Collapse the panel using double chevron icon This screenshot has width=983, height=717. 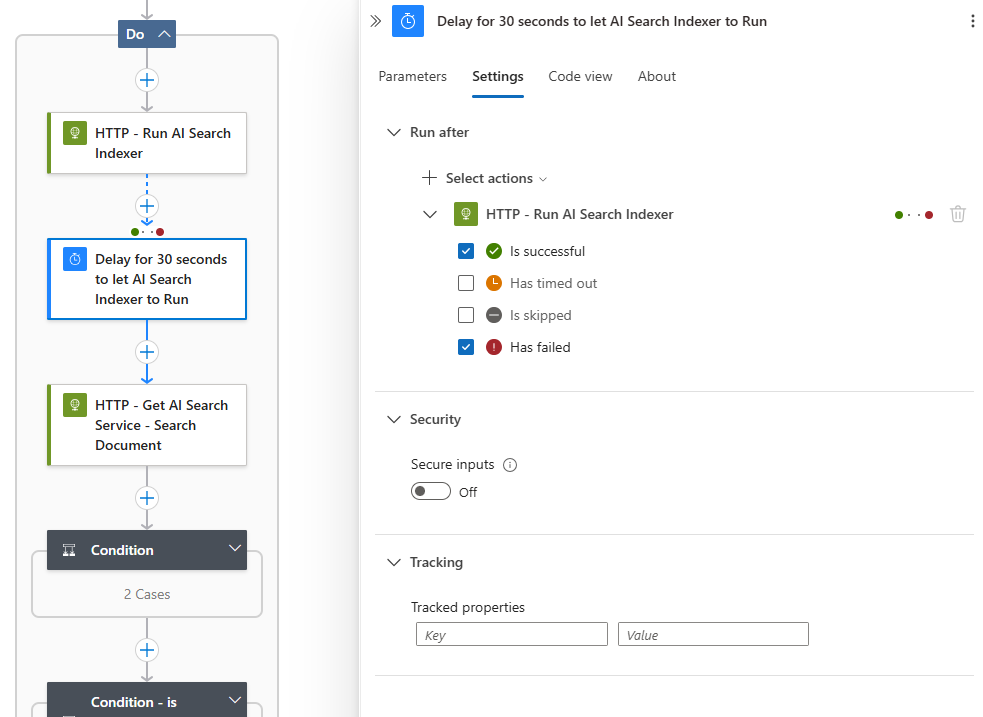pos(376,21)
